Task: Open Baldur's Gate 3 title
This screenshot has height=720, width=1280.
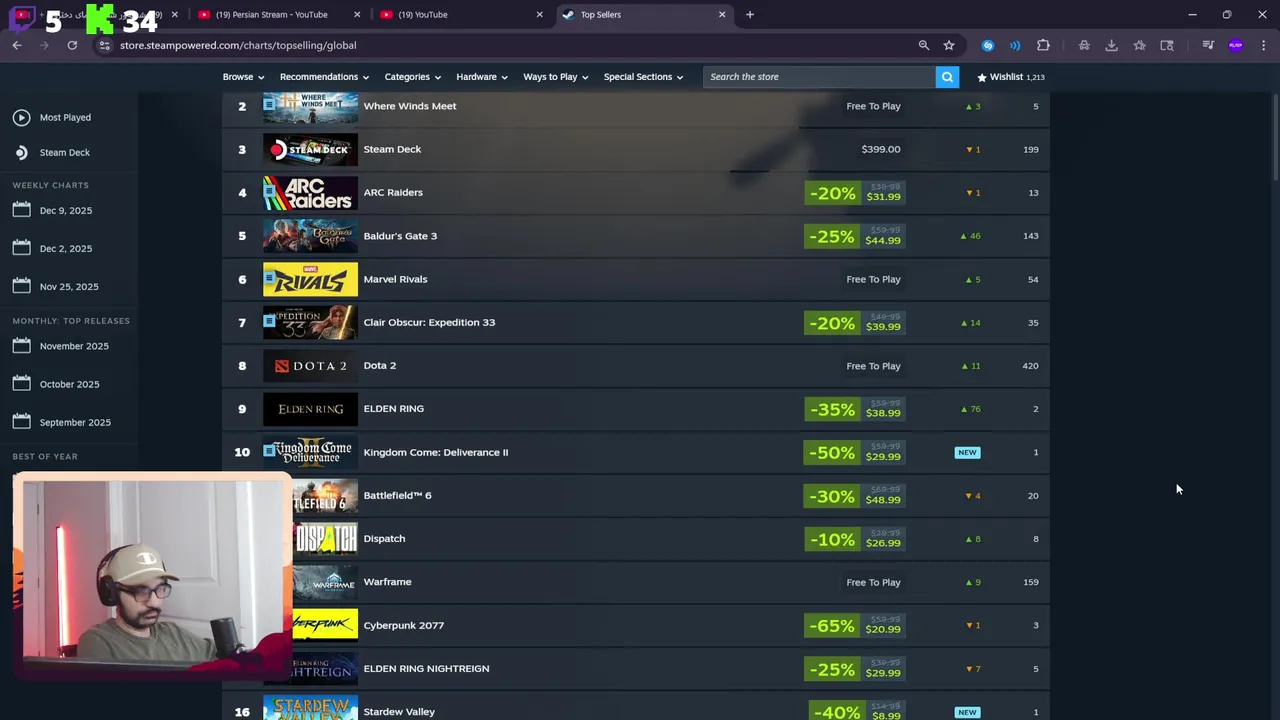Action: 400,236
